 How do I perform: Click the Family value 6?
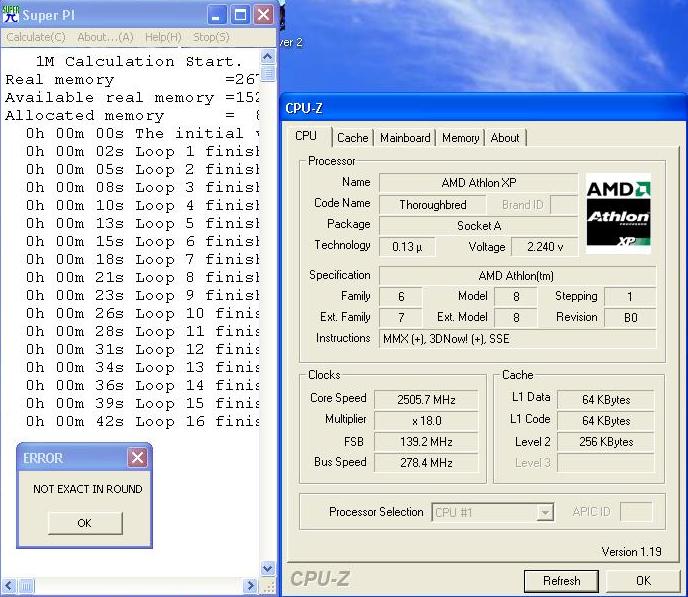point(401,297)
